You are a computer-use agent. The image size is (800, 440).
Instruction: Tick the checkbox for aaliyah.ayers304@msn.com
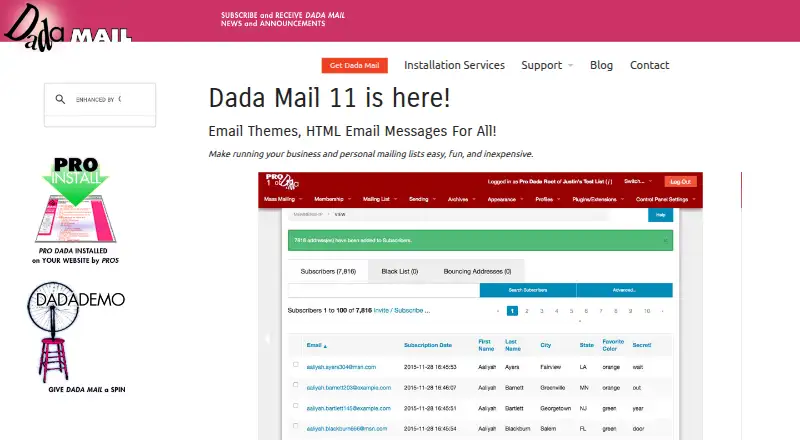[x=295, y=364]
